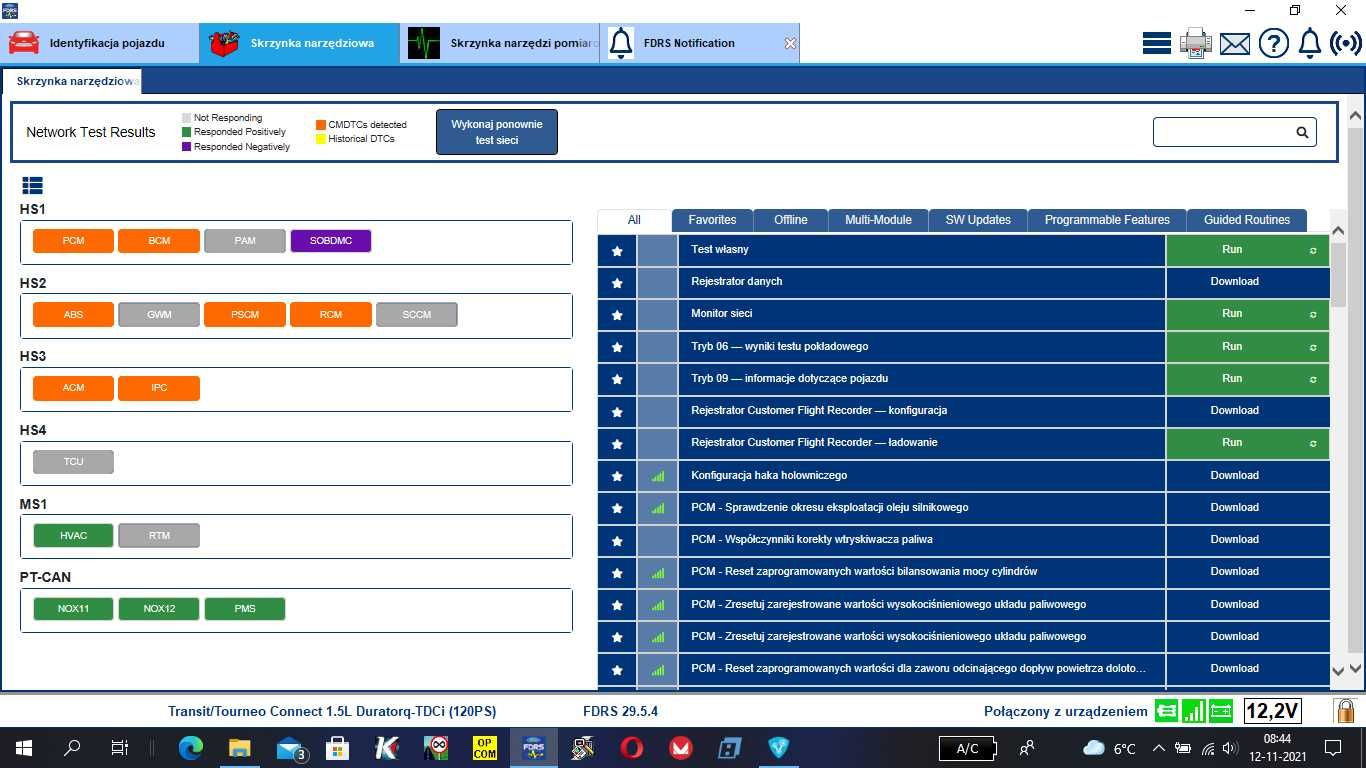Select the RCM module
The width and height of the screenshot is (1366, 768).
click(331, 315)
